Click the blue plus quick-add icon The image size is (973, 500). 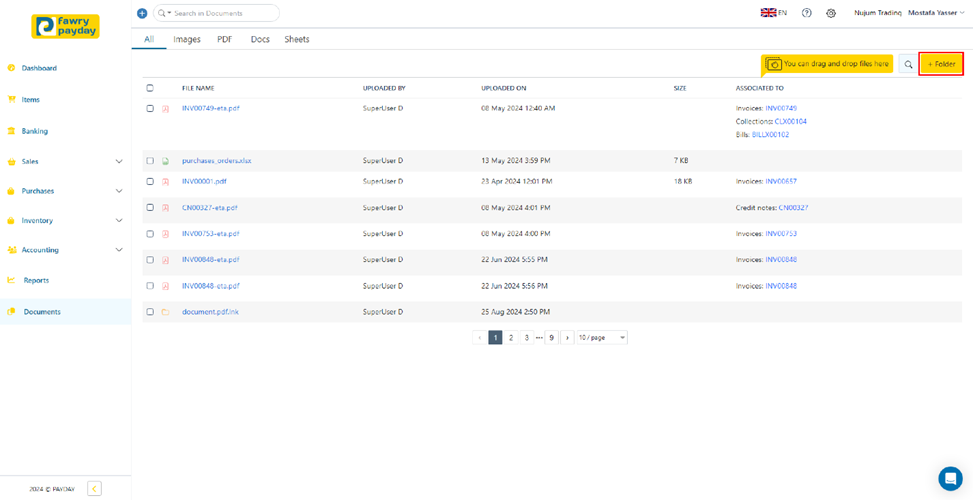coord(142,13)
